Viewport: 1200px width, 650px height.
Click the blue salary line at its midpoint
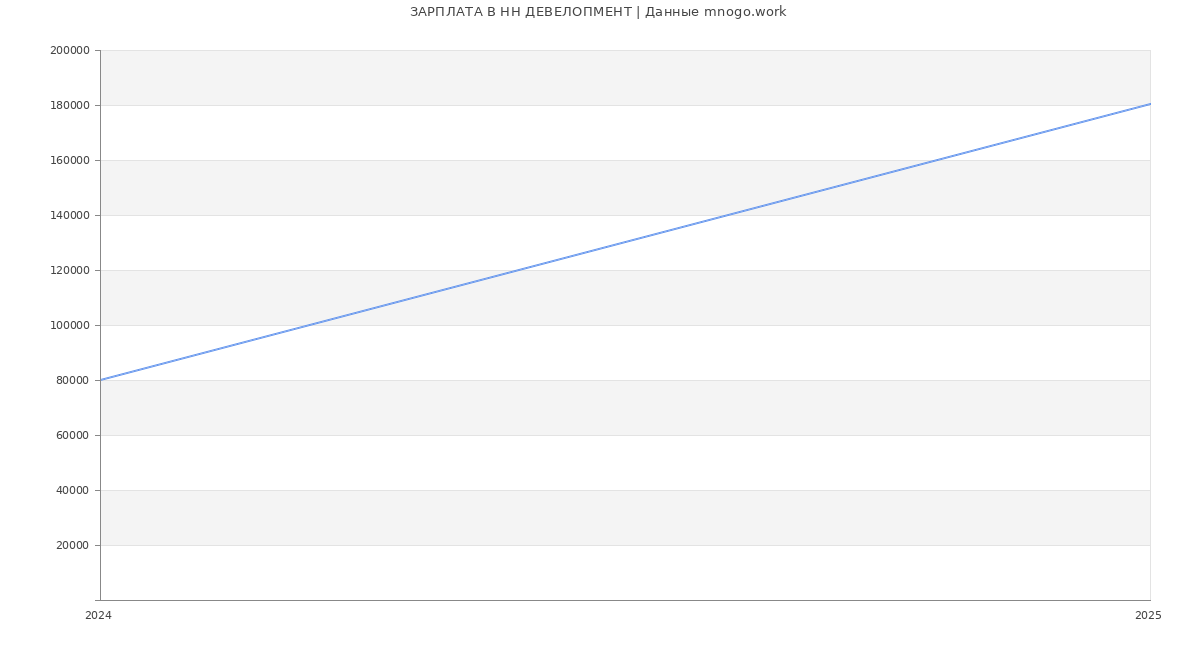[625, 242]
